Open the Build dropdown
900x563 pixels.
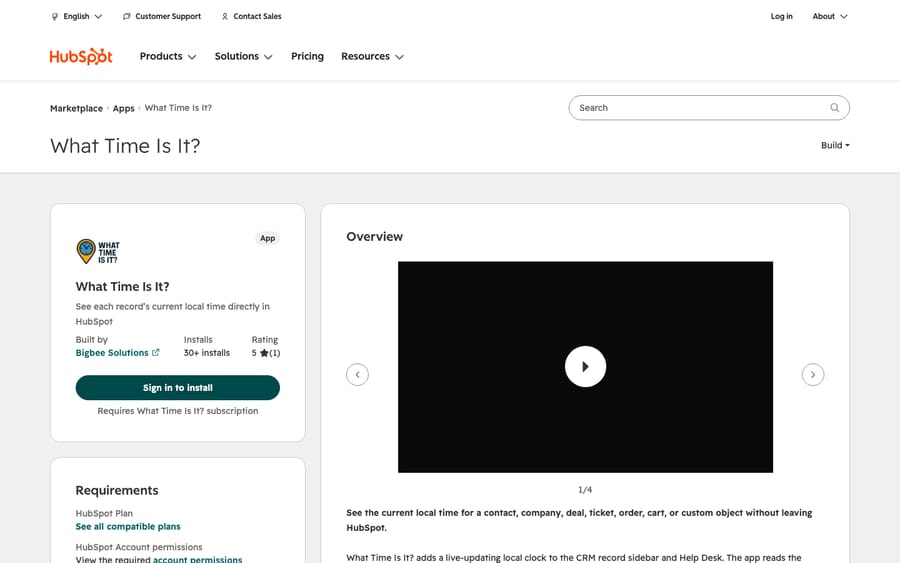[x=835, y=145]
